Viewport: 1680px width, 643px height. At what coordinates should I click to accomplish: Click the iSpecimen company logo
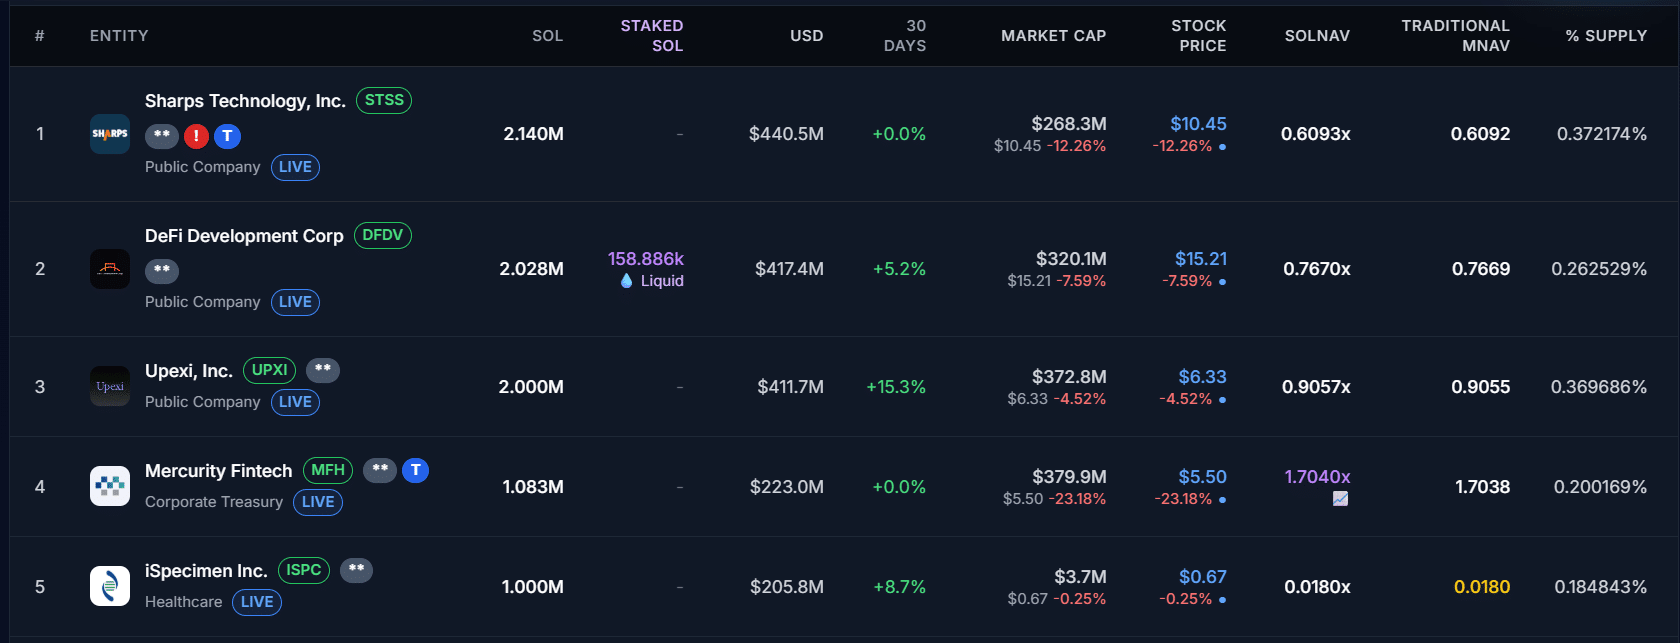point(110,587)
